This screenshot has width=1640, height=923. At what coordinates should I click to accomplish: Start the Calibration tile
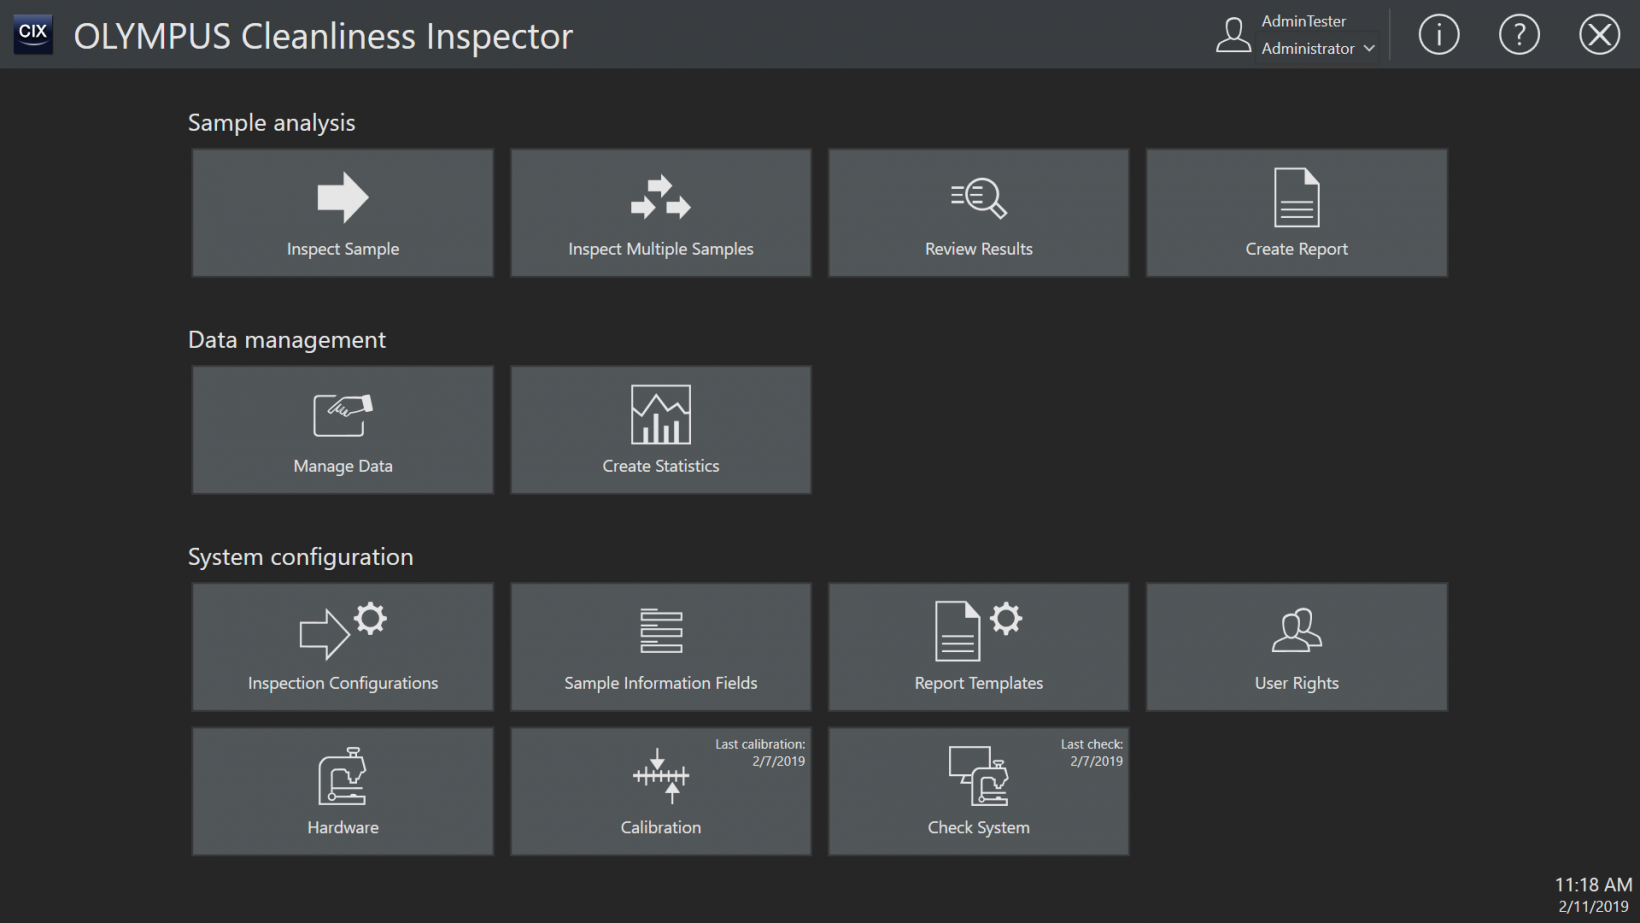(x=660, y=791)
